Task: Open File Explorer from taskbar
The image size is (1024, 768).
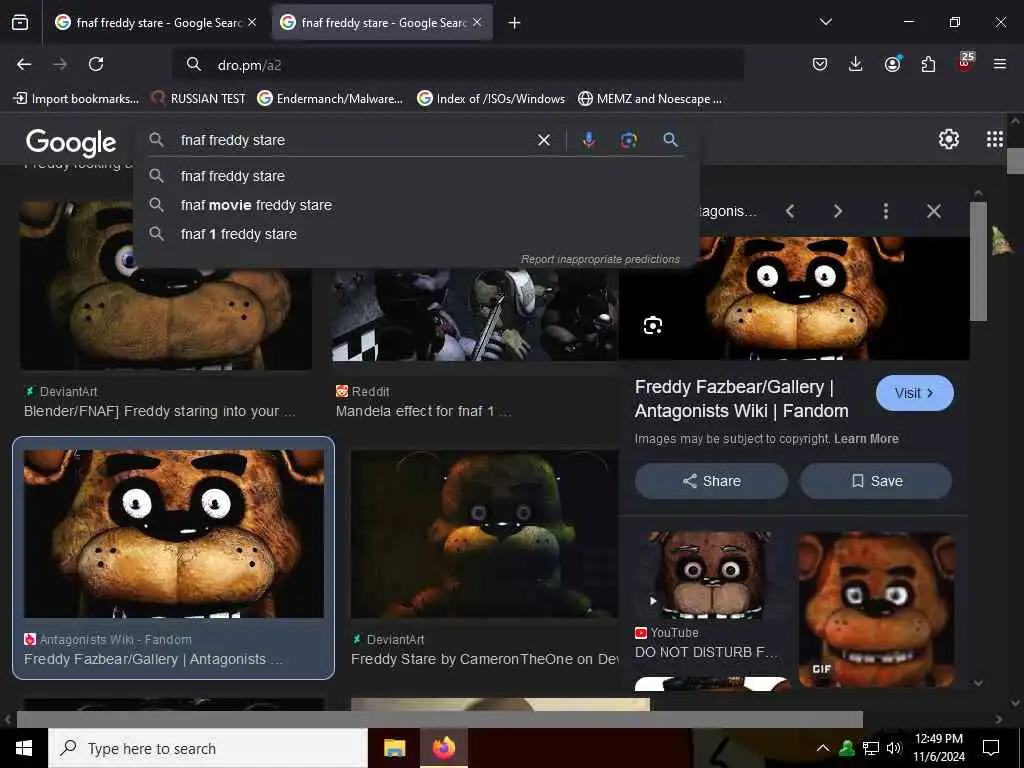Action: [x=394, y=748]
